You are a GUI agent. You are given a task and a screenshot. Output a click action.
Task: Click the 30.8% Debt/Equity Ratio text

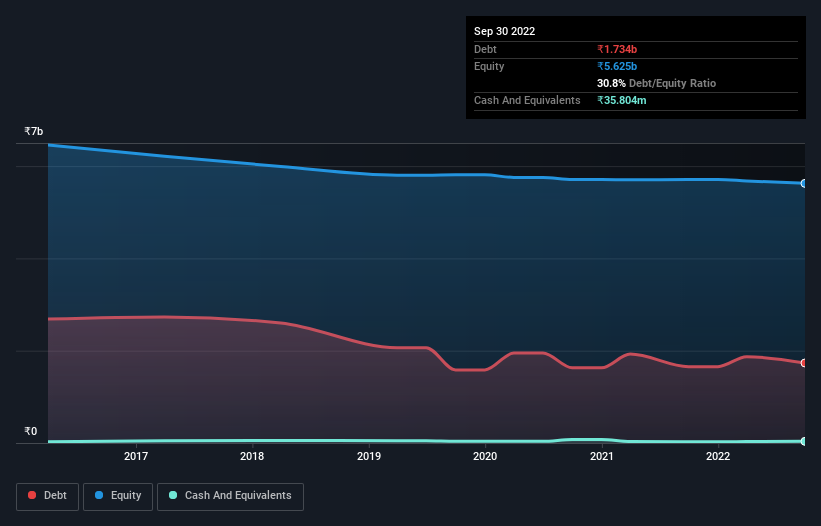pyautogui.click(x=657, y=83)
